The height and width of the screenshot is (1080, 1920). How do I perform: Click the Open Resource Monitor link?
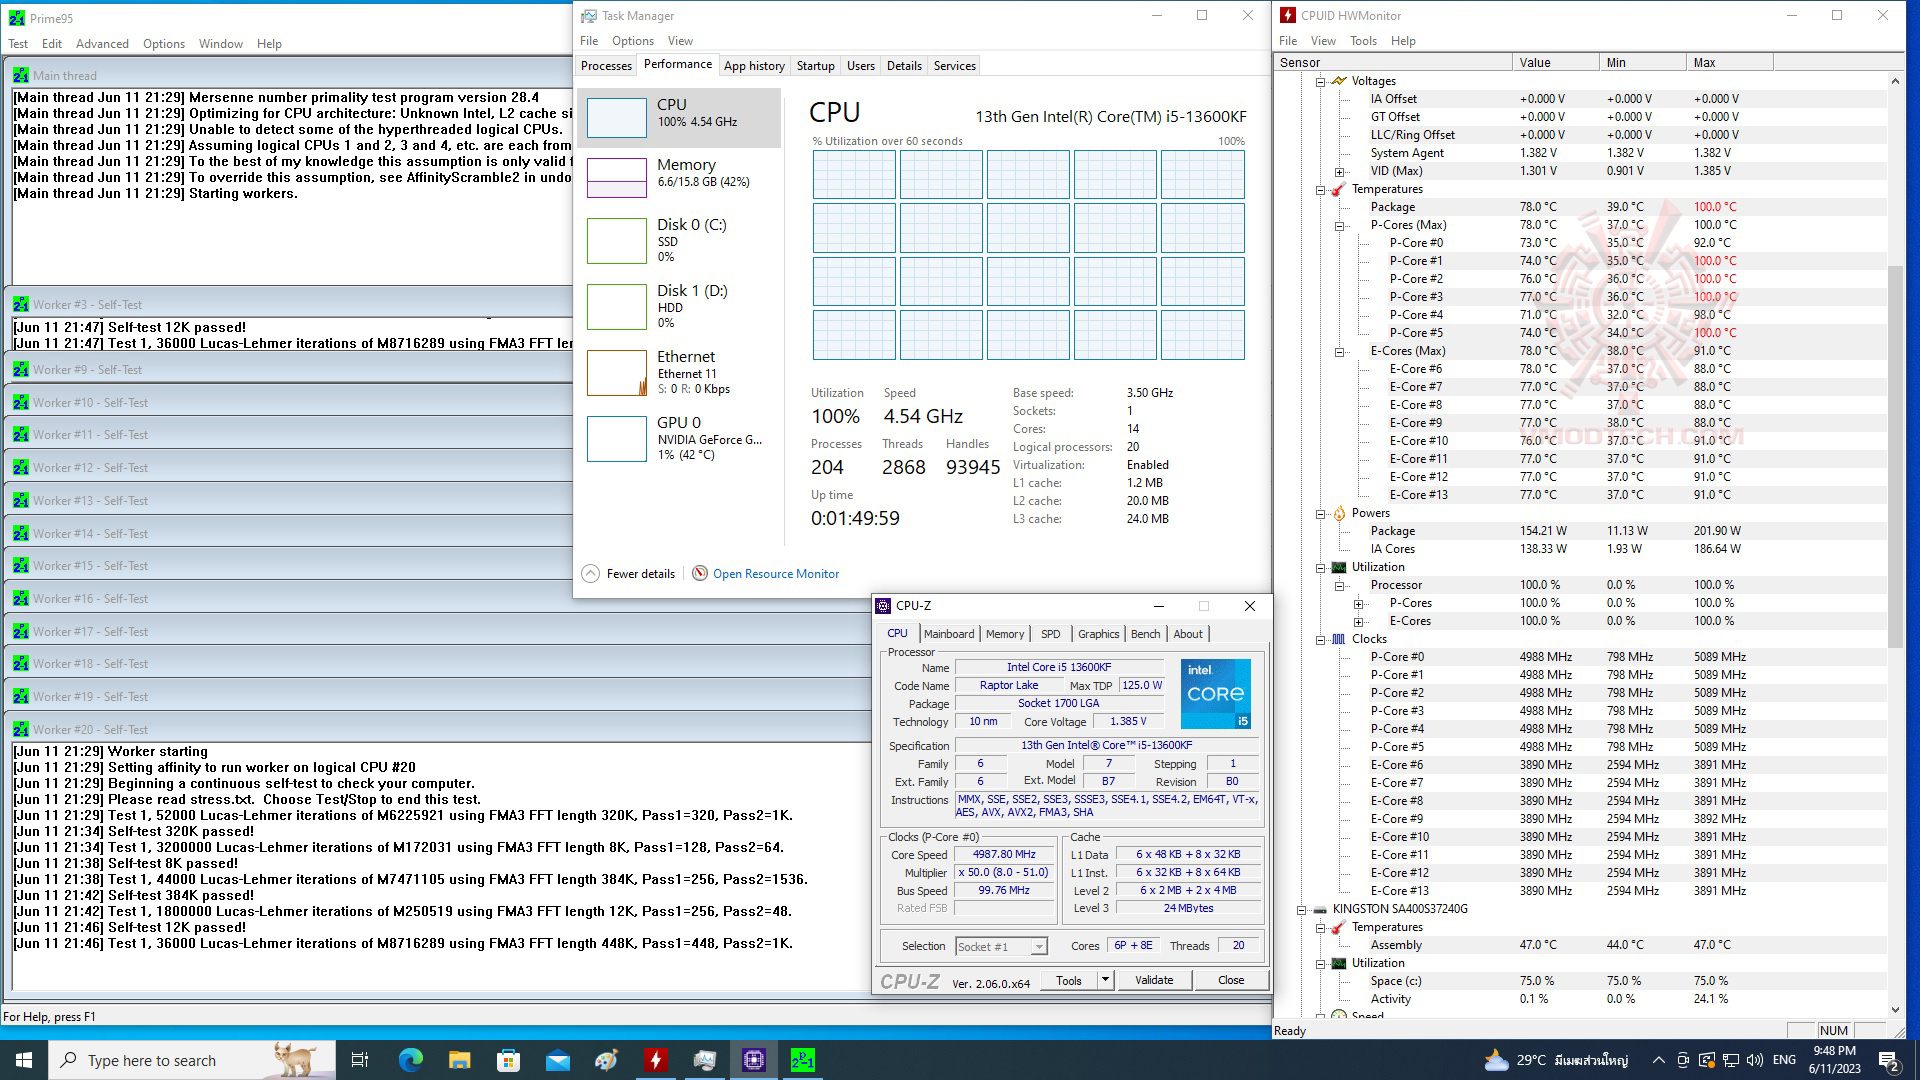point(776,574)
